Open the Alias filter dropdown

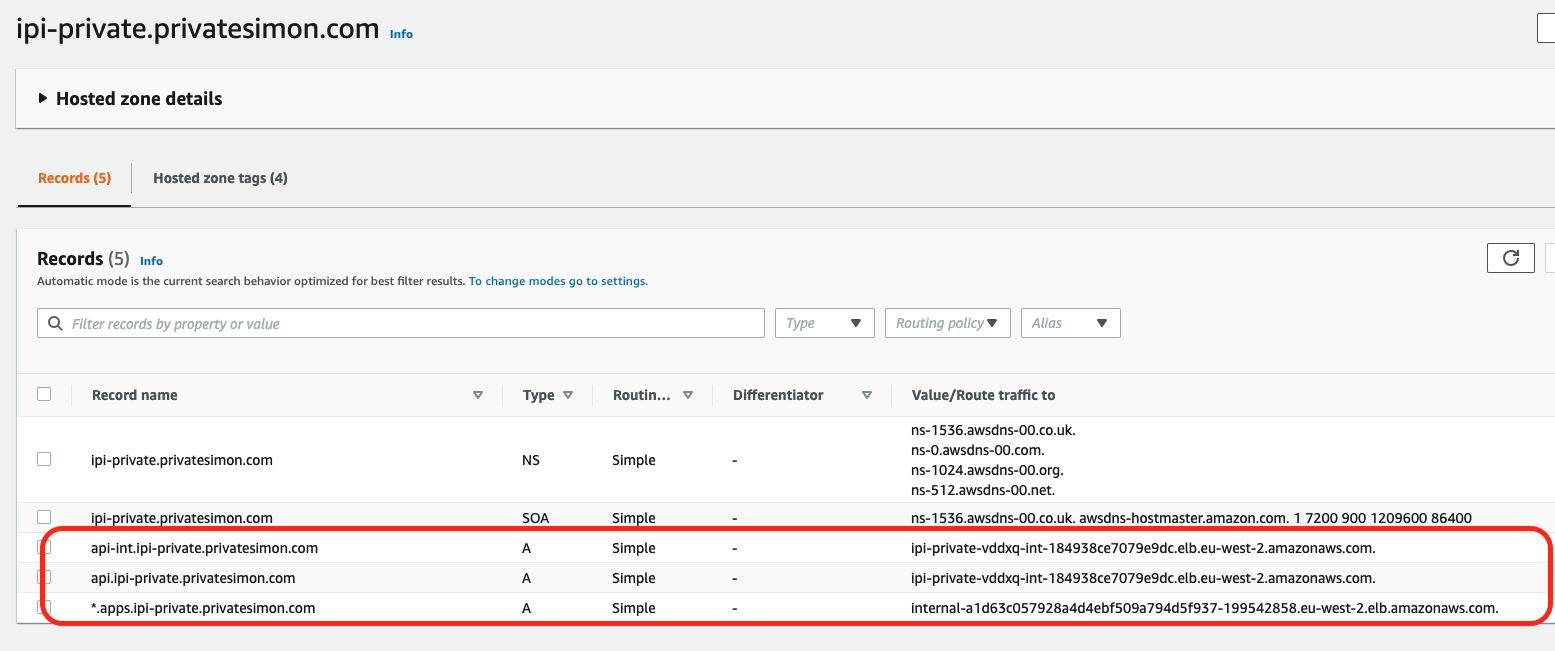1069,323
